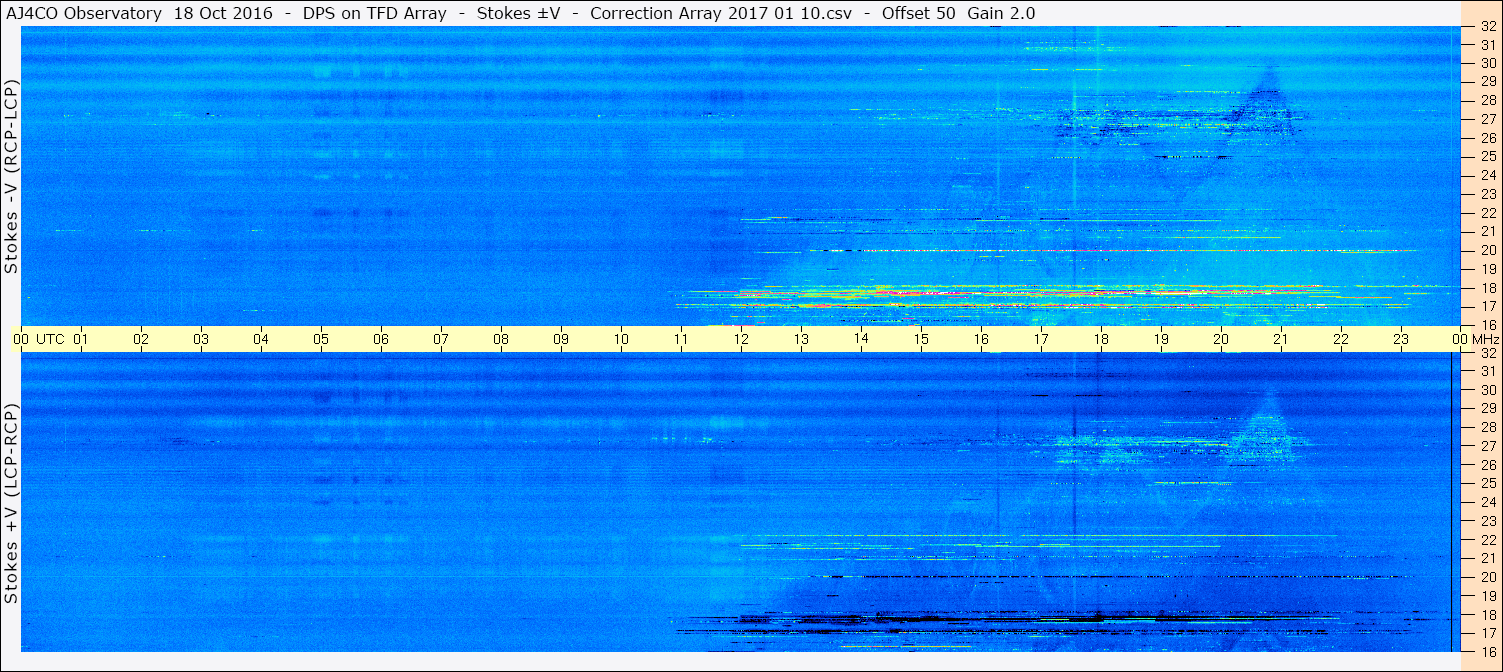Click the Stokes +V (LCP-RCP) axis label
Screen dimensions: 1503x672
point(11,505)
